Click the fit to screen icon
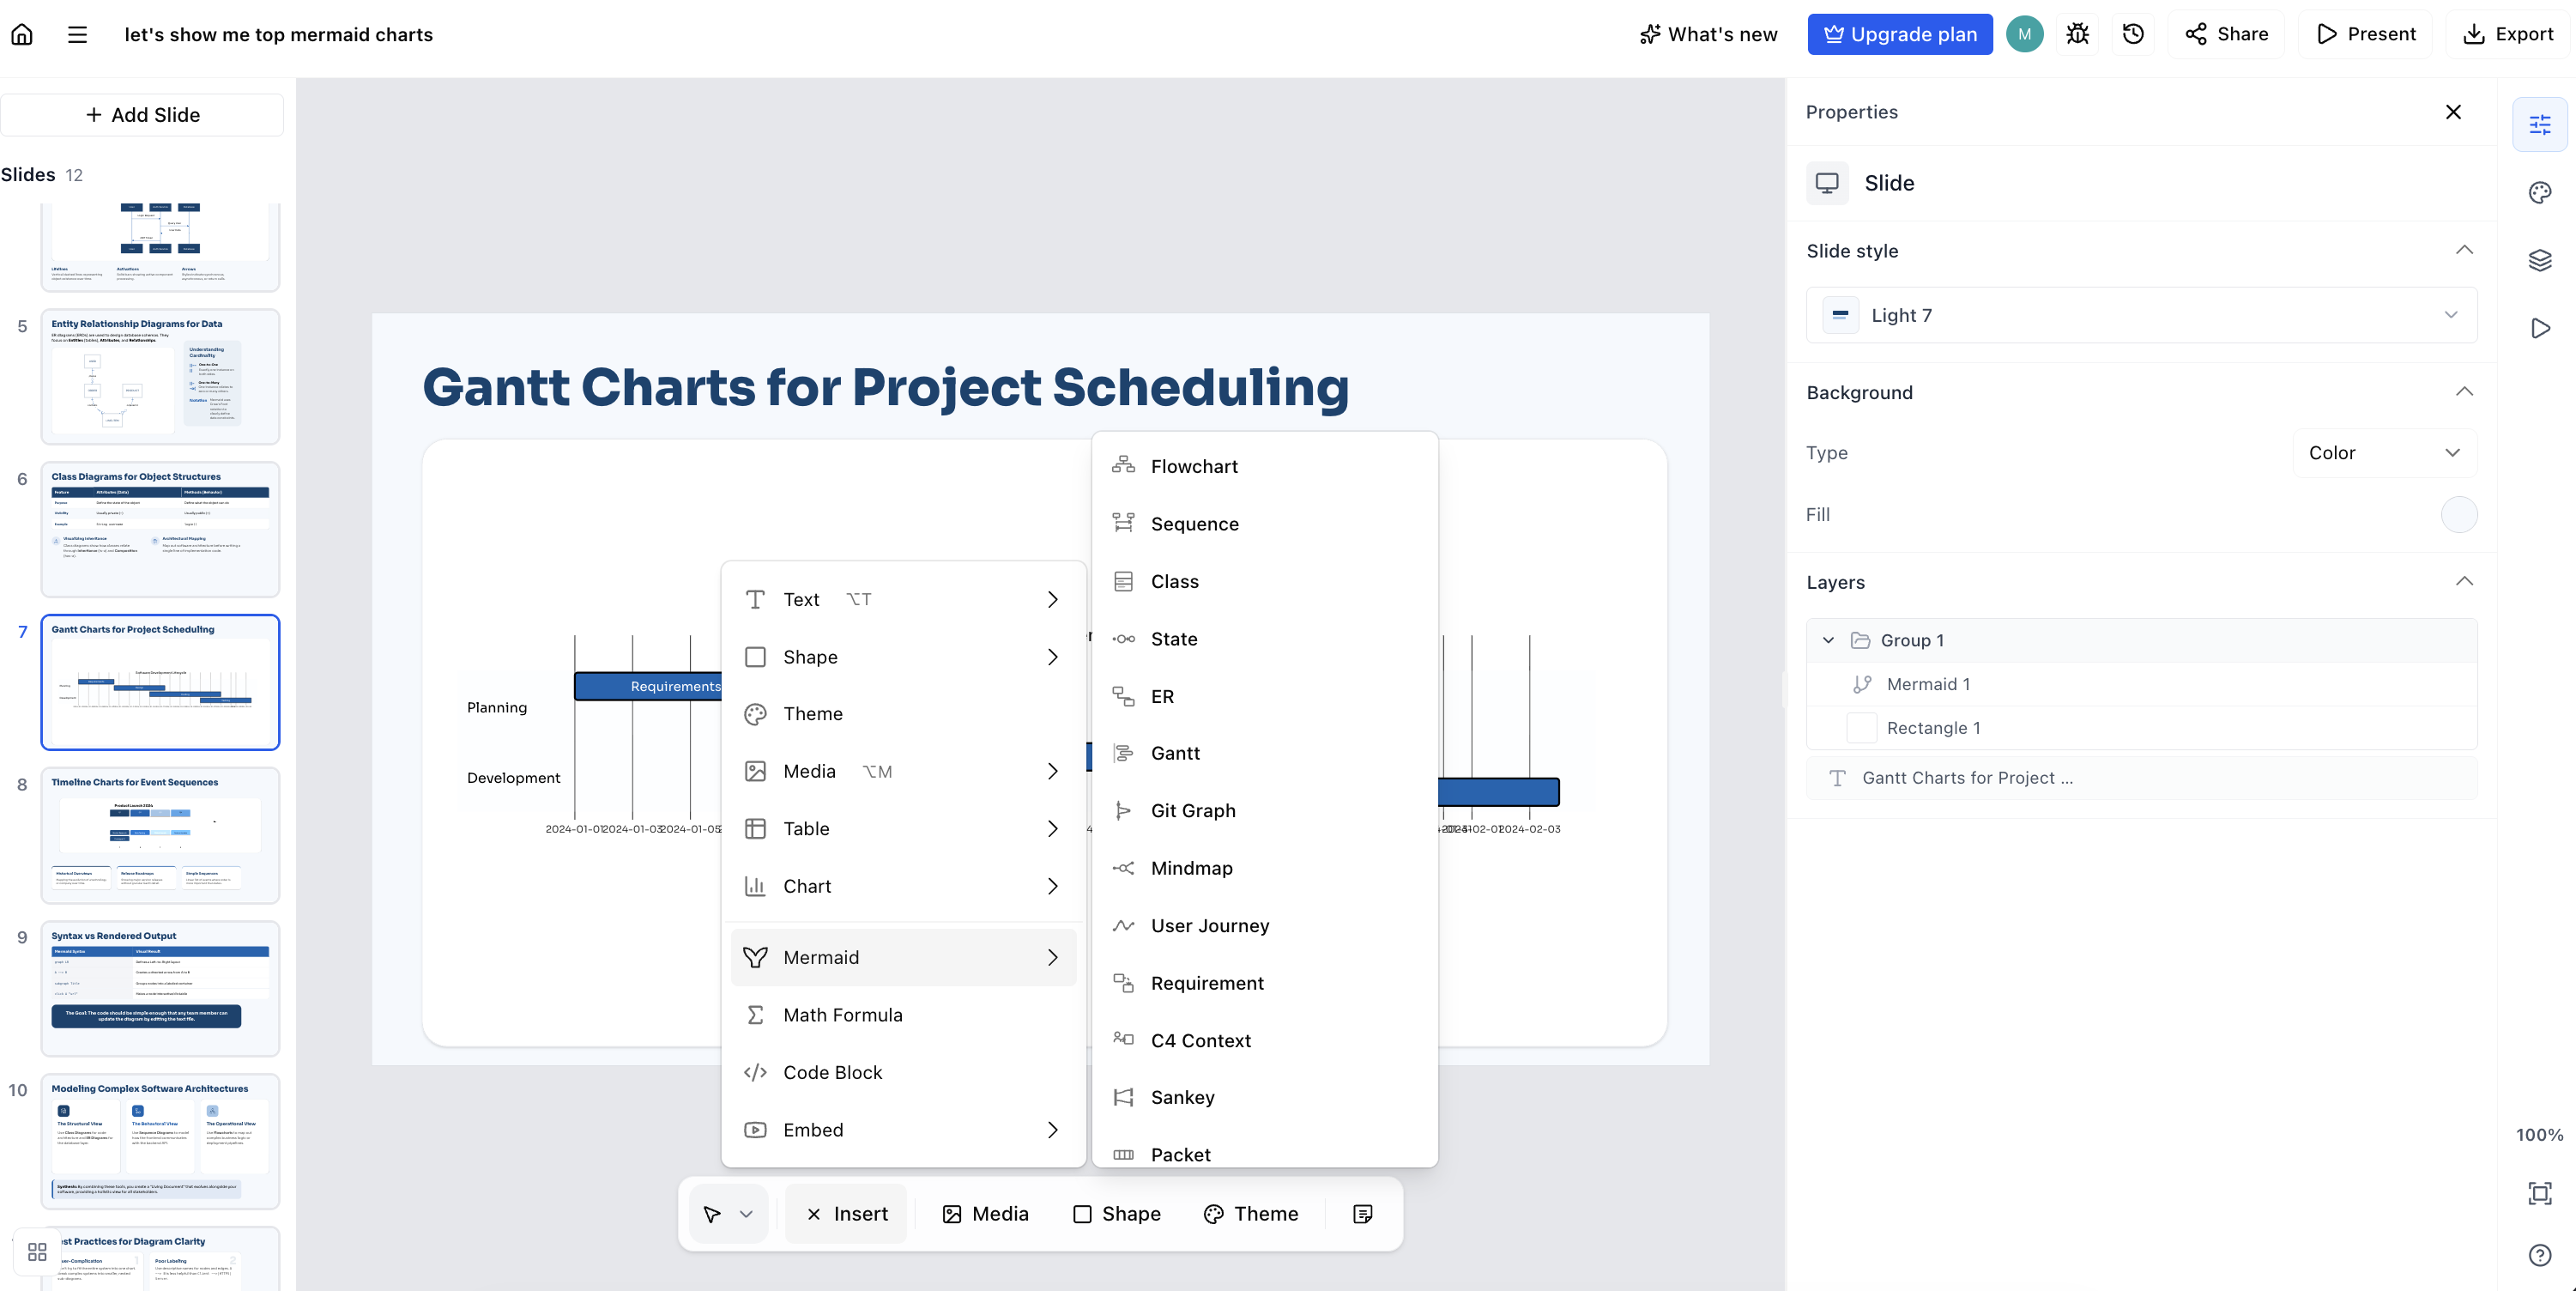The image size is (2576, 1291). pyautogui.click(x=2540, y=1193)
